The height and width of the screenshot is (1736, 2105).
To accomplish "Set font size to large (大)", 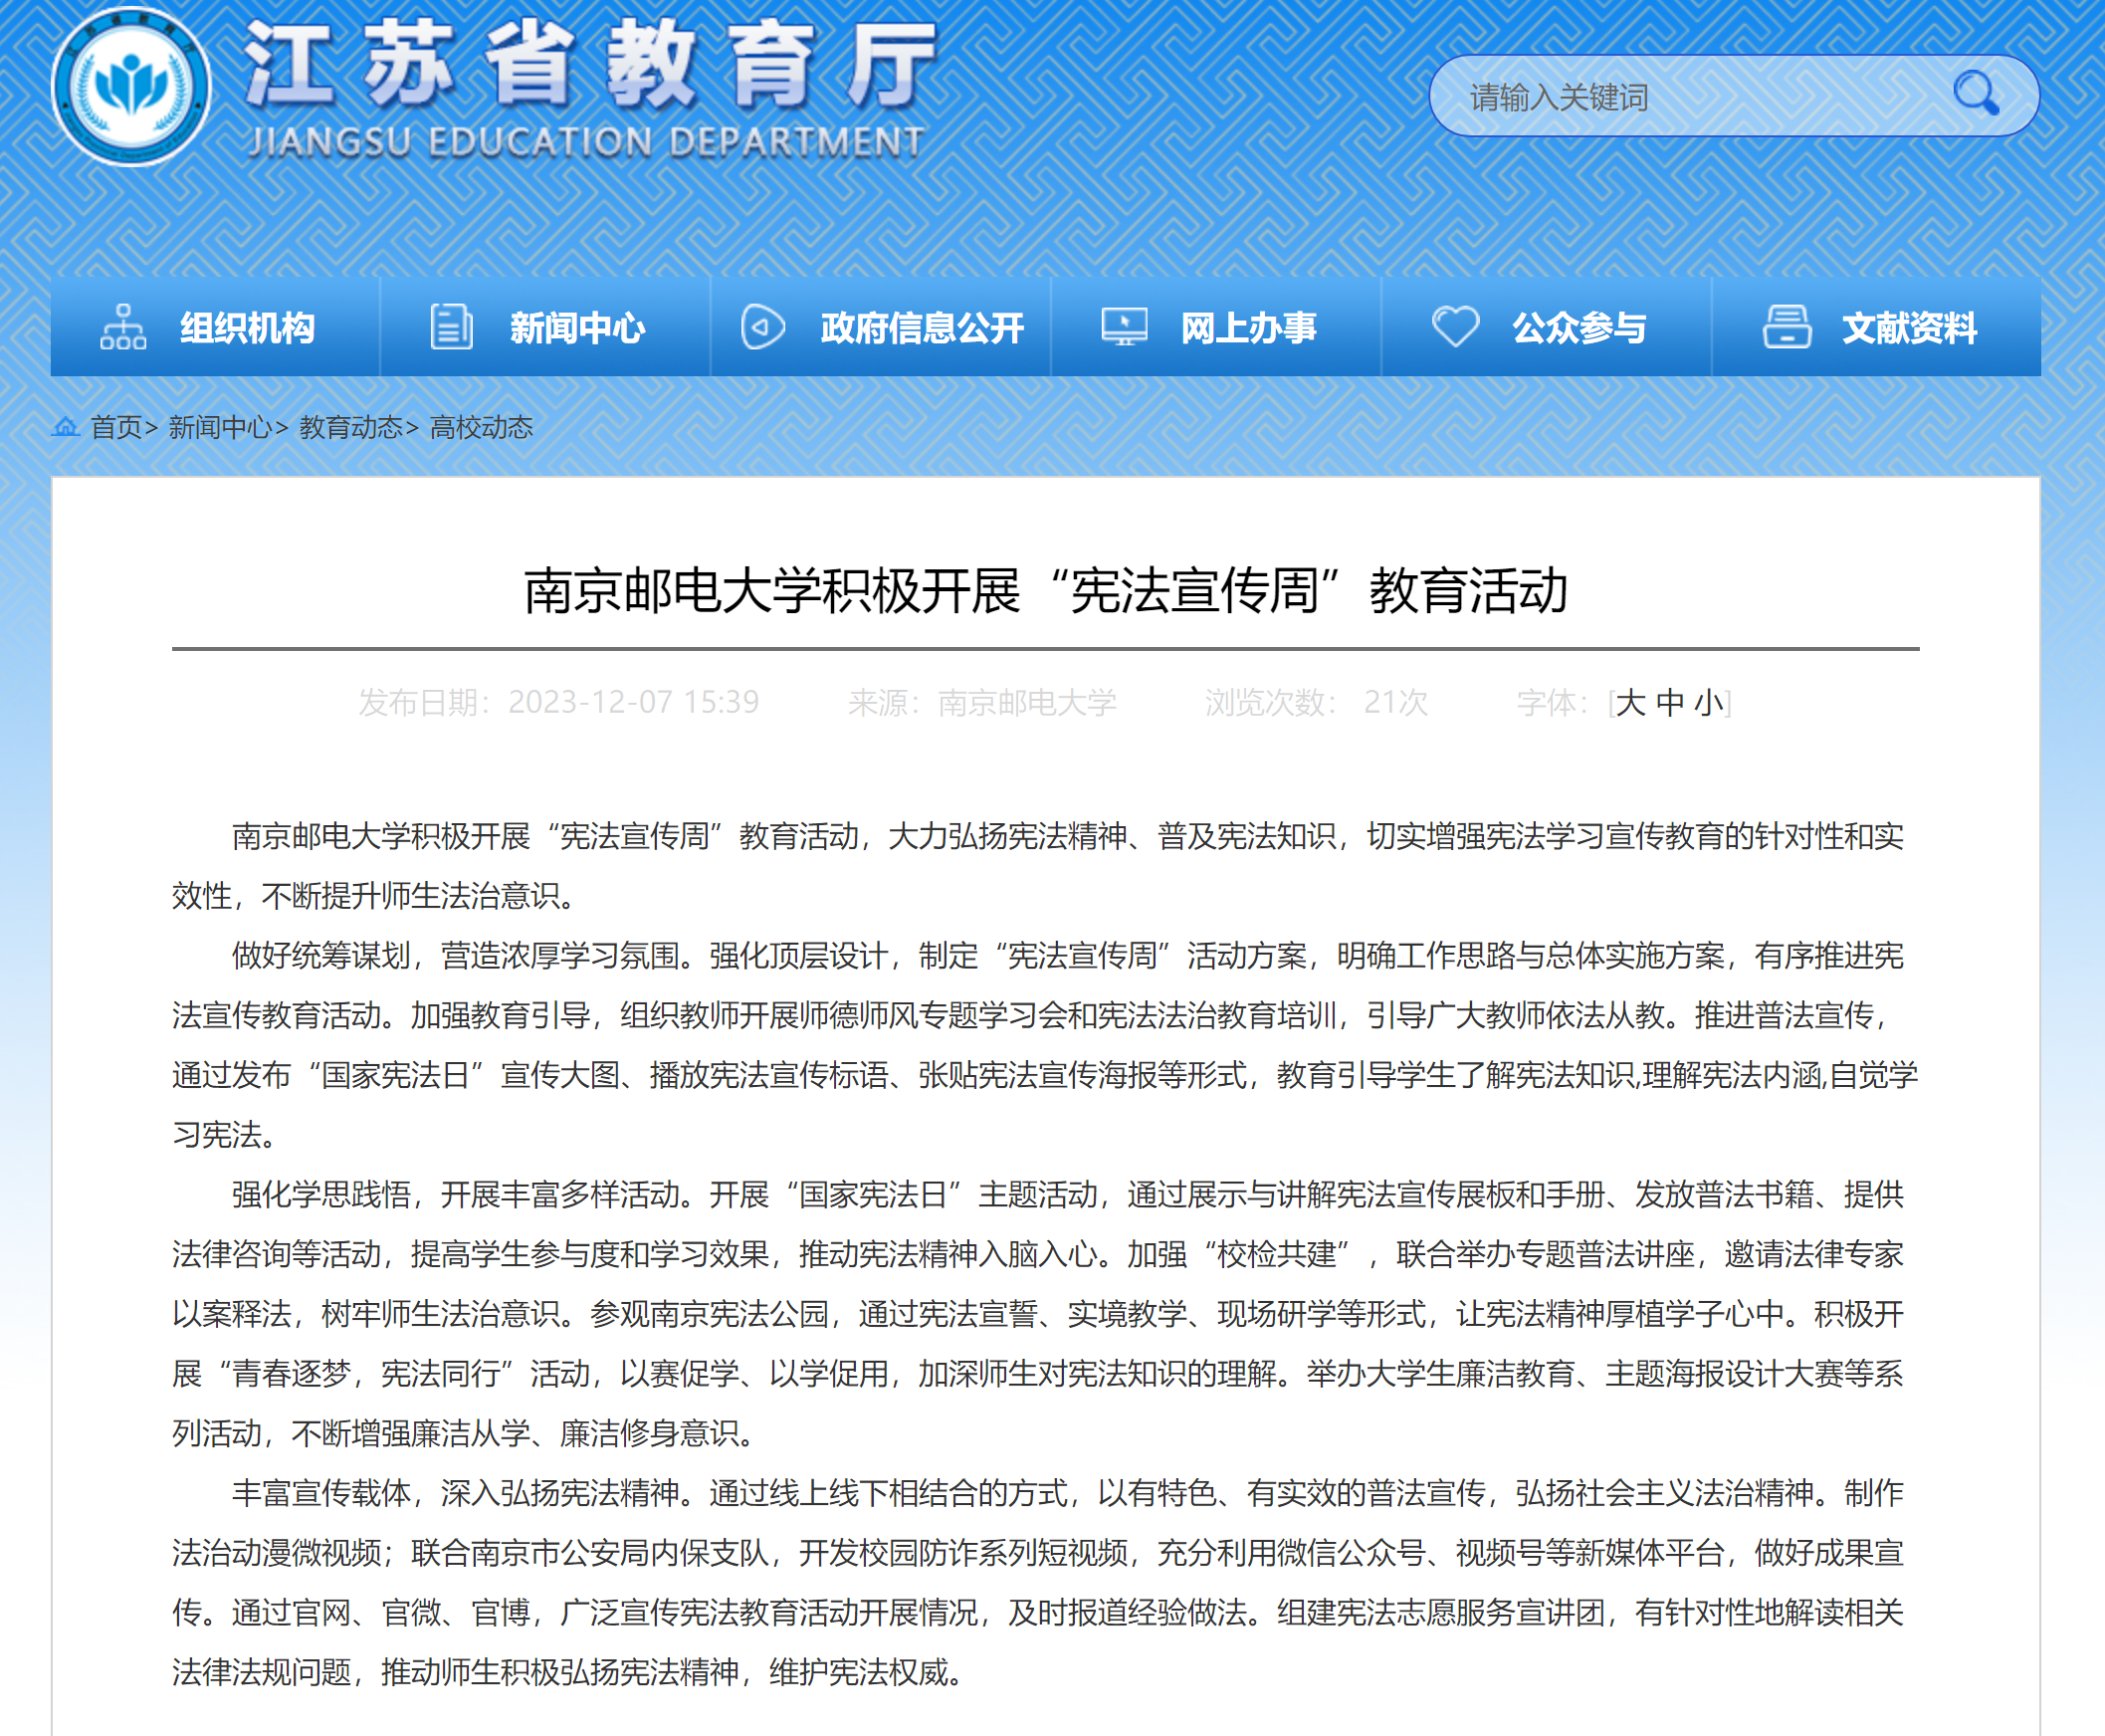I will click(1630, 703).
